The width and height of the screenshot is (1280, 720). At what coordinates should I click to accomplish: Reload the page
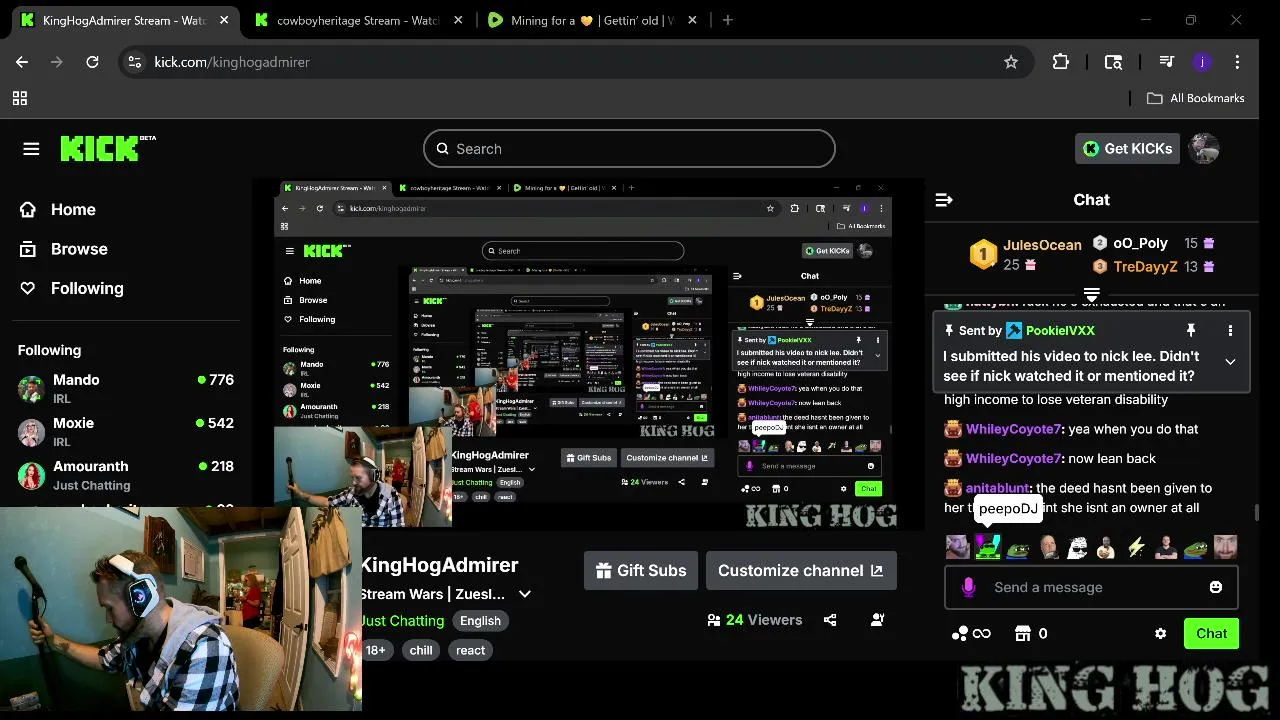click(92, 62)
